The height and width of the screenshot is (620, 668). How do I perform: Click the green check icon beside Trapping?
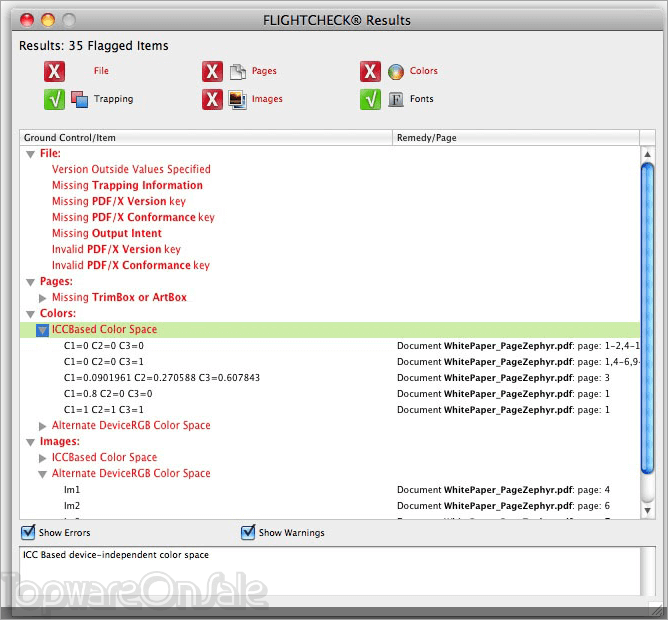coord(54,99)
